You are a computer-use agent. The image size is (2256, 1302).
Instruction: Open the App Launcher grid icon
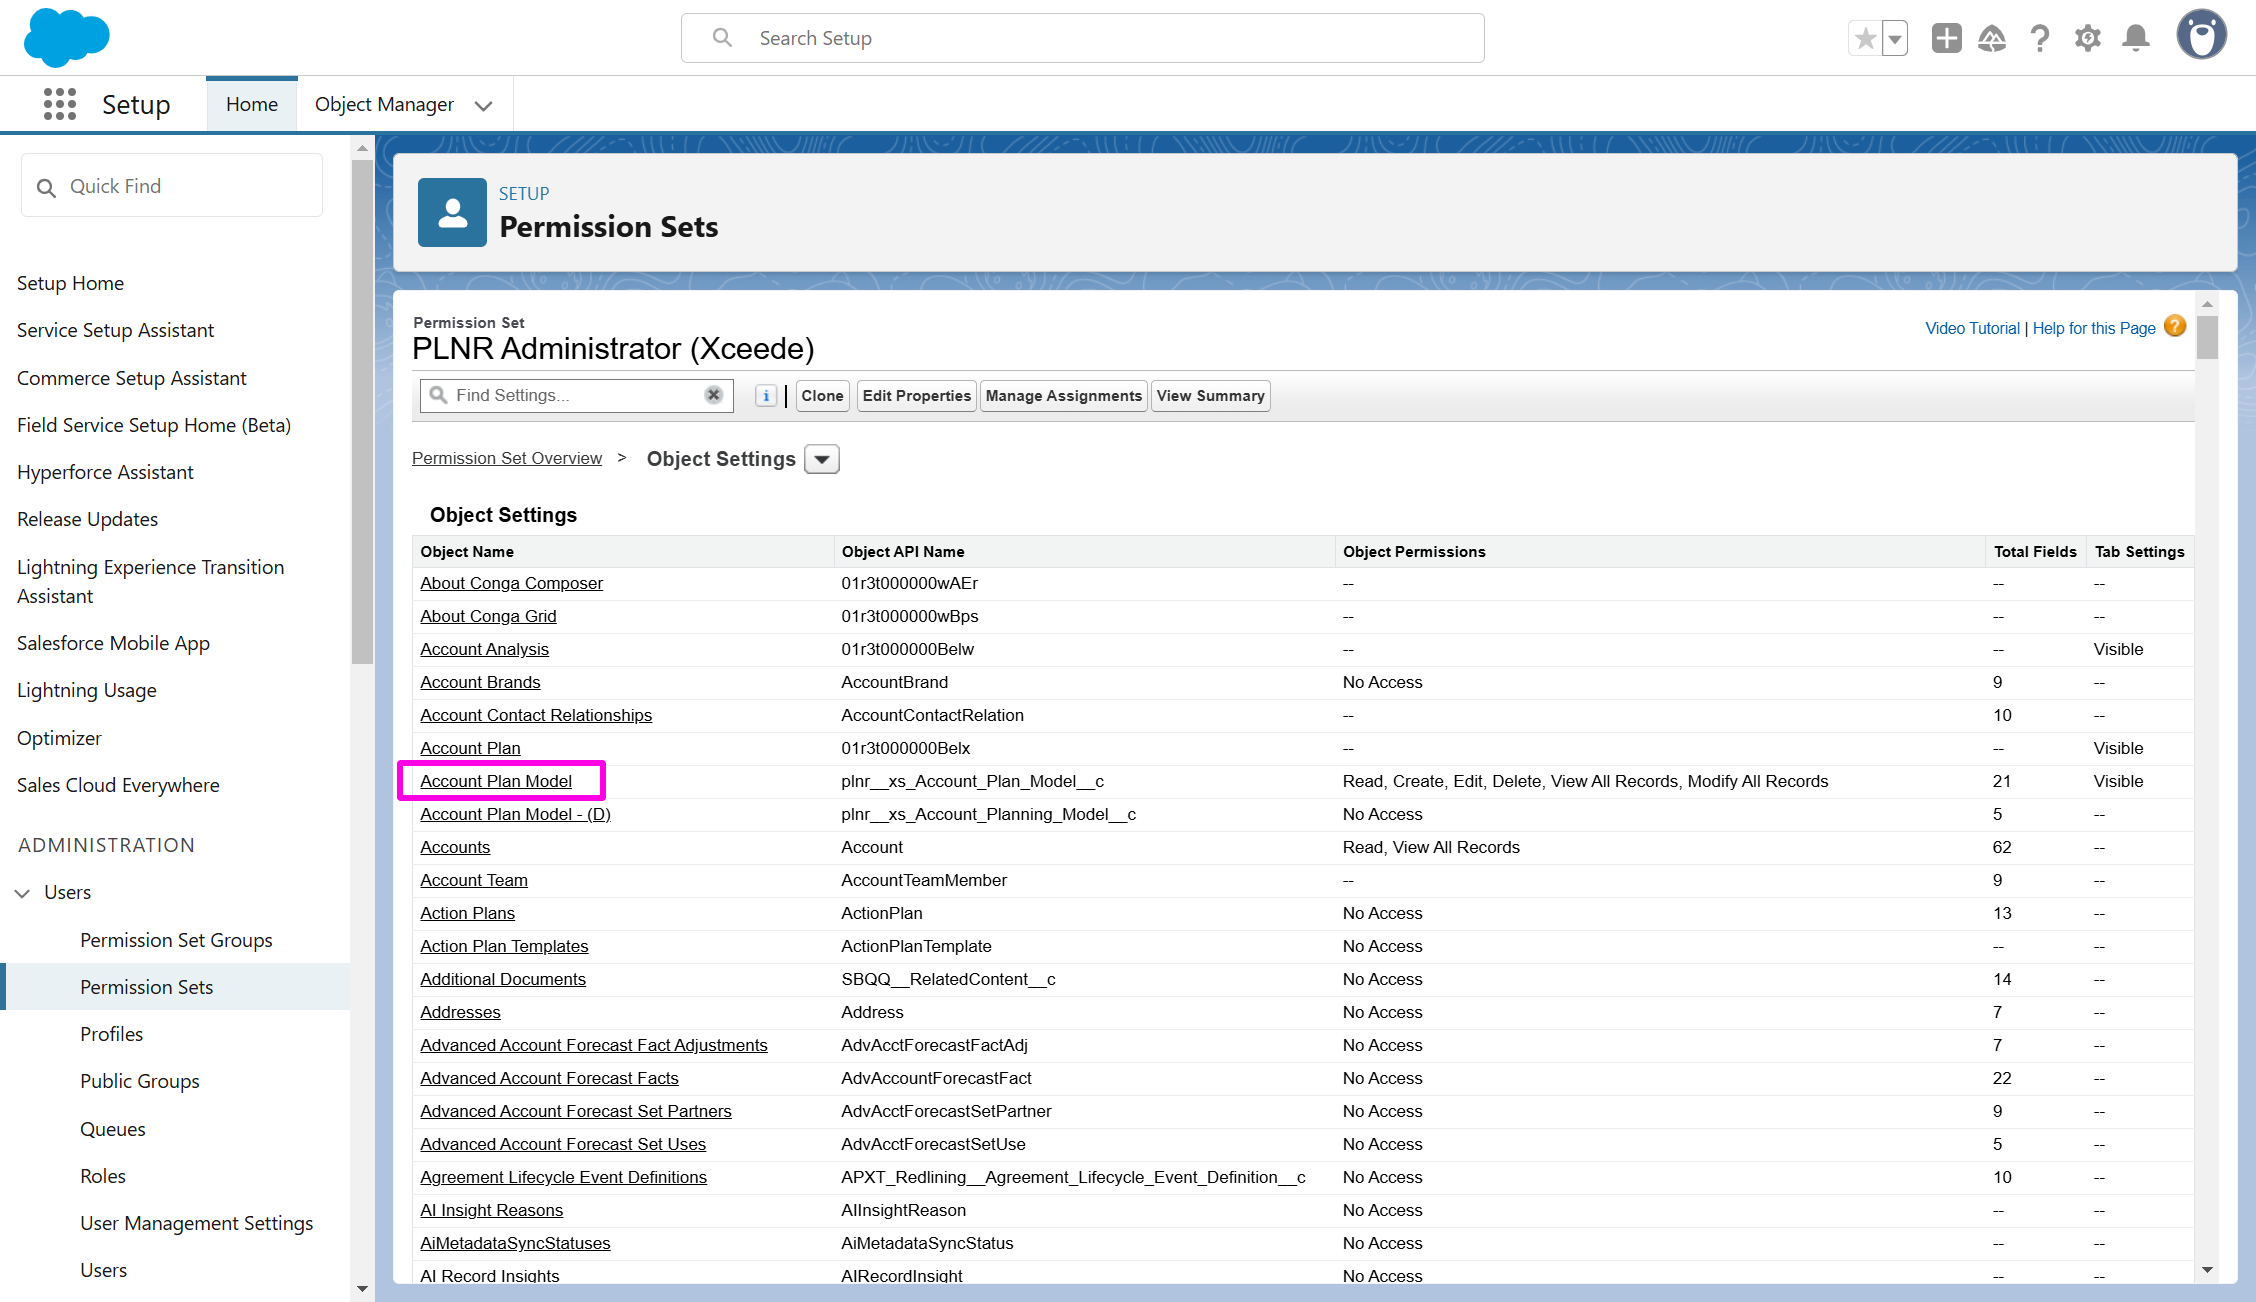[x=60, y=104]
